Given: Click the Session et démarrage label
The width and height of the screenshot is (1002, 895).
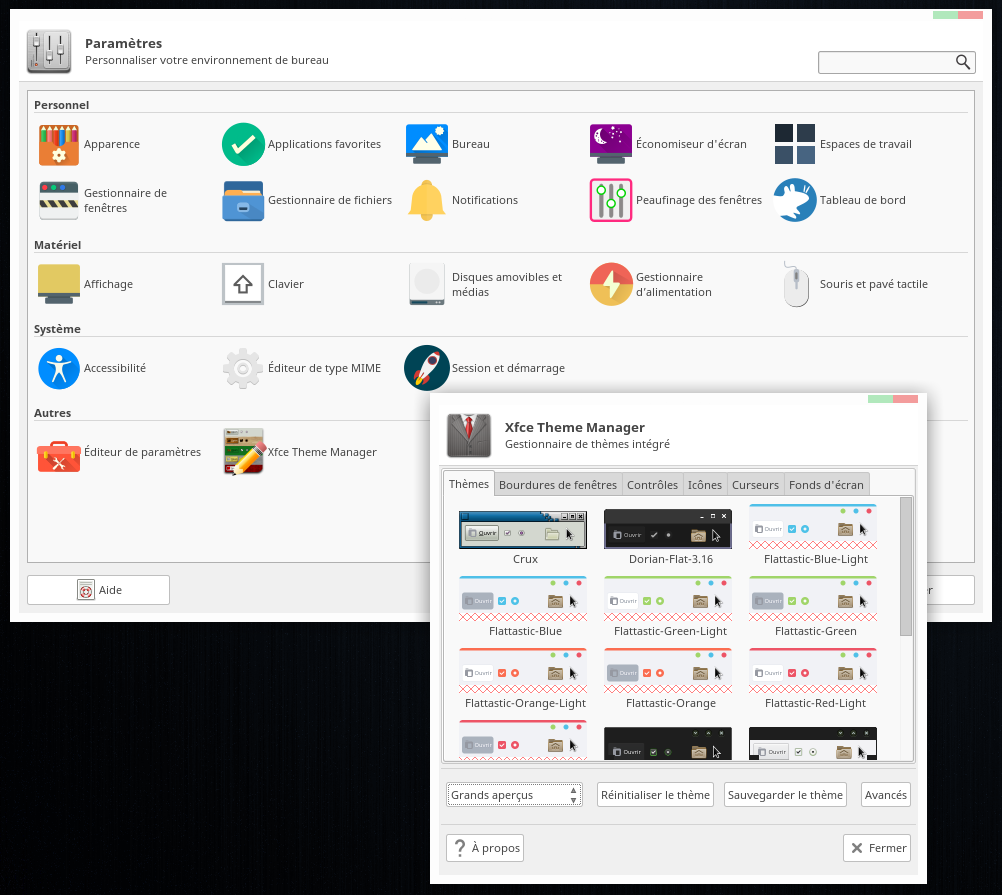Looking at the screenshot, I should (x=508, y=369).
